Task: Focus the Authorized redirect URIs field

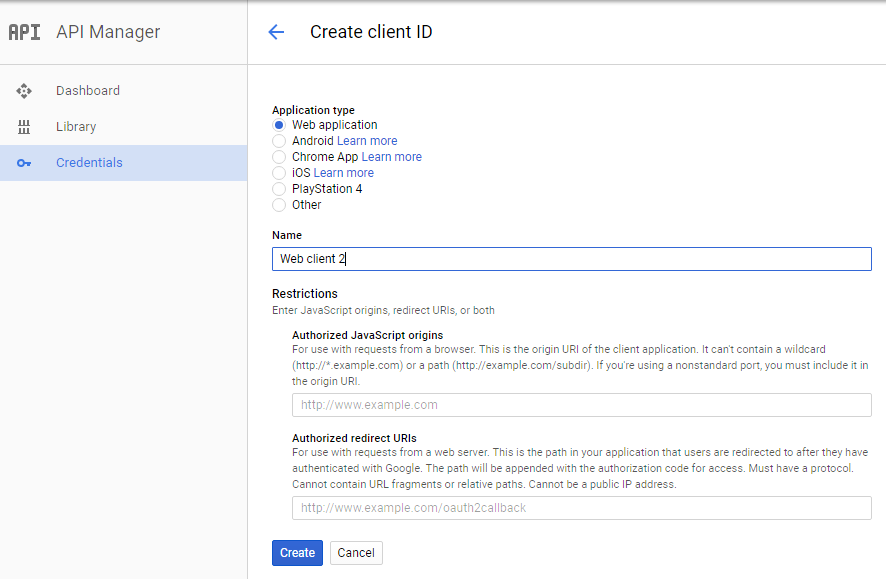Action: click(x=581, y=508)
